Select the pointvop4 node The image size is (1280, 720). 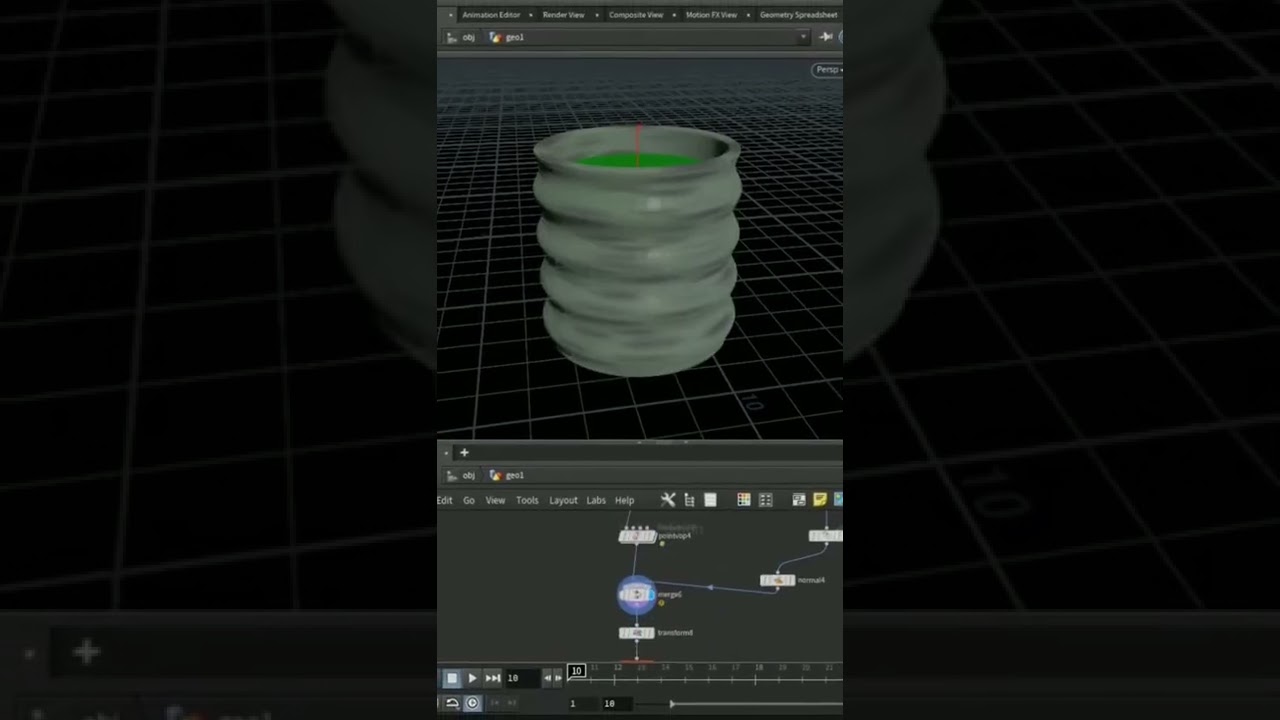pos(637,536)
